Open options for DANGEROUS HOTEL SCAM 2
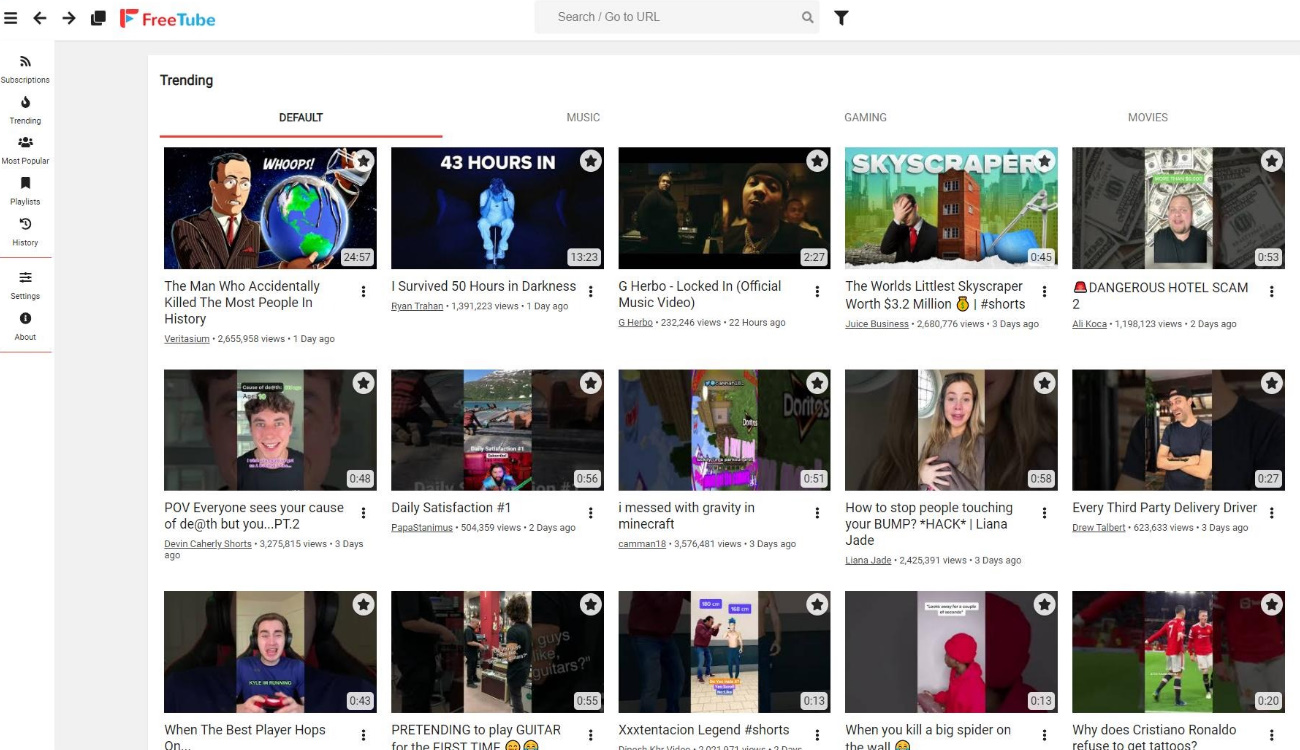Viewport: 1300px width, 750px height. pyautogui.click(x=1272, y=292)
